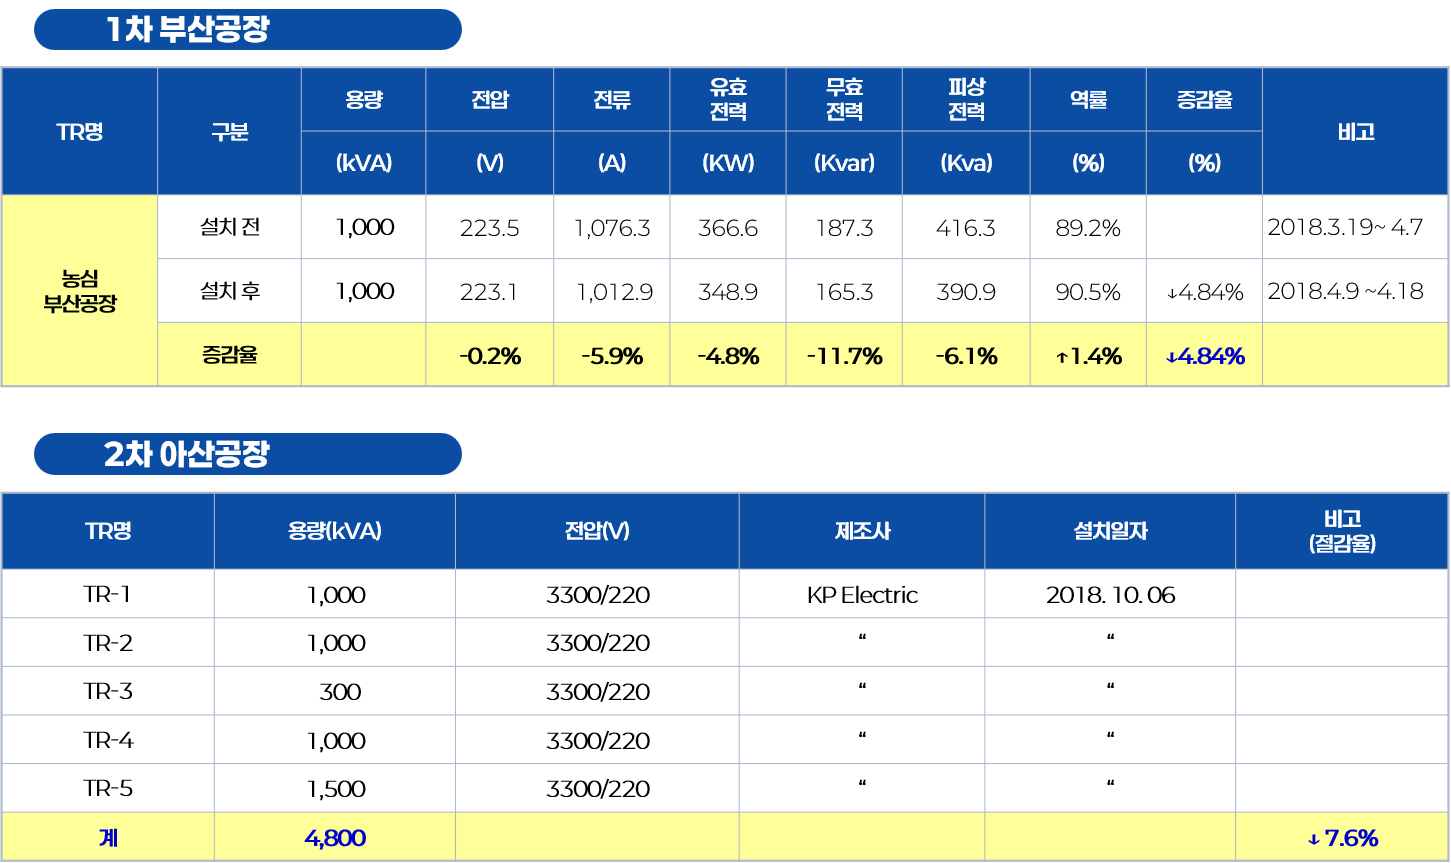The height and width of the screenshot is (863, 1451).
Task: Select the 비고 (절감율) column header
Action: click(x=1342, y=531)
